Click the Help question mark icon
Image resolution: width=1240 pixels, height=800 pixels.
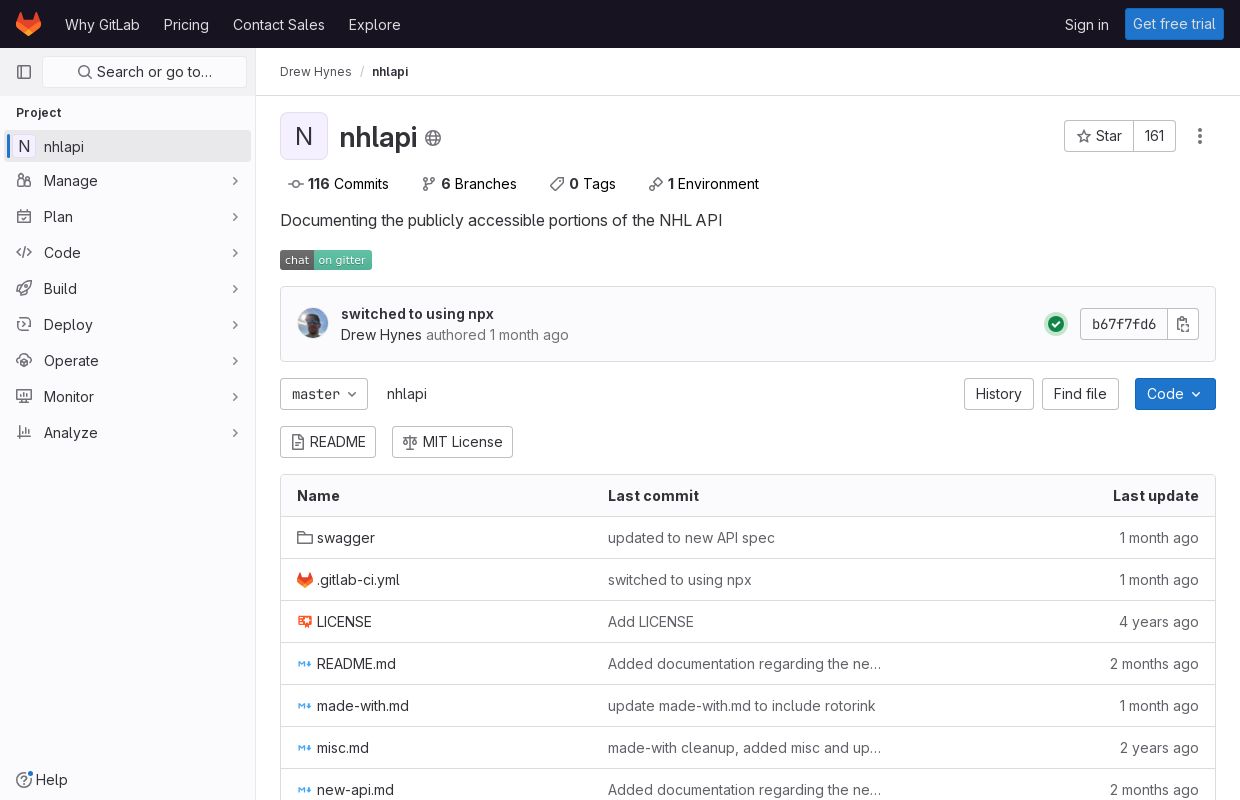tap(24, 780)
